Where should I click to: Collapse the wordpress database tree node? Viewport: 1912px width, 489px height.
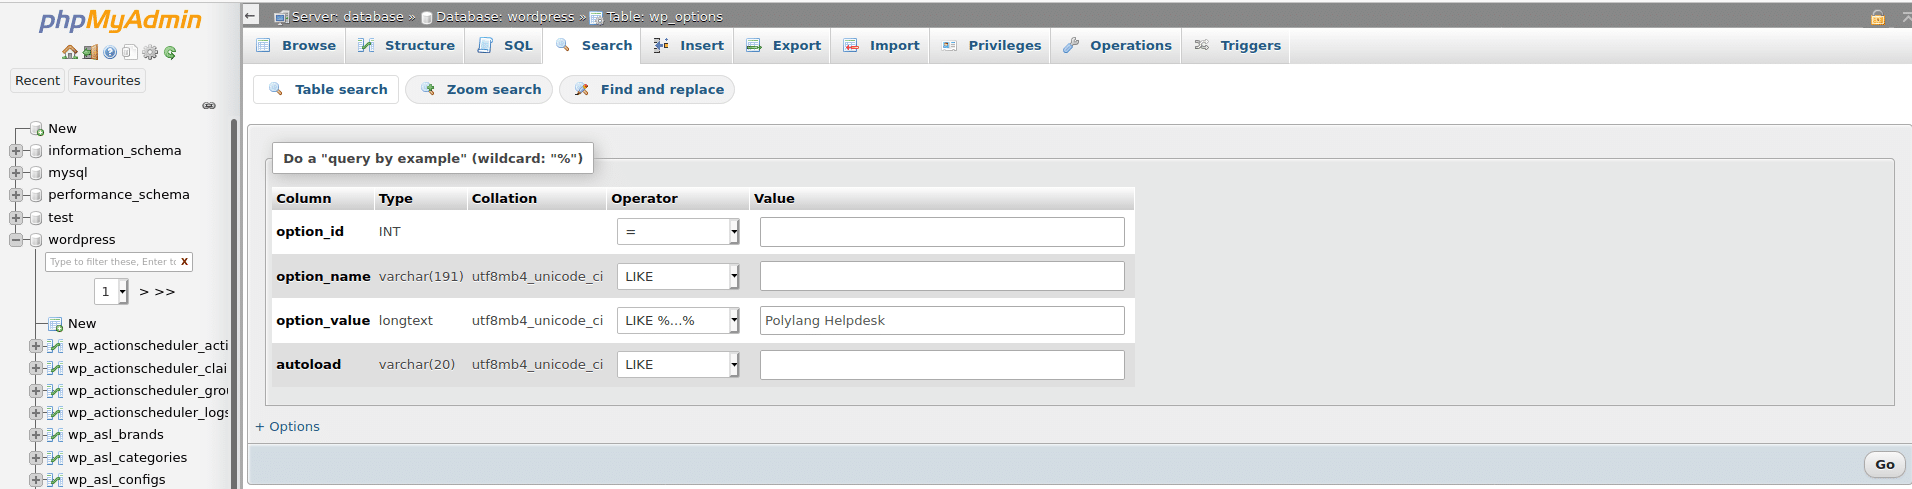pos(15,240)
